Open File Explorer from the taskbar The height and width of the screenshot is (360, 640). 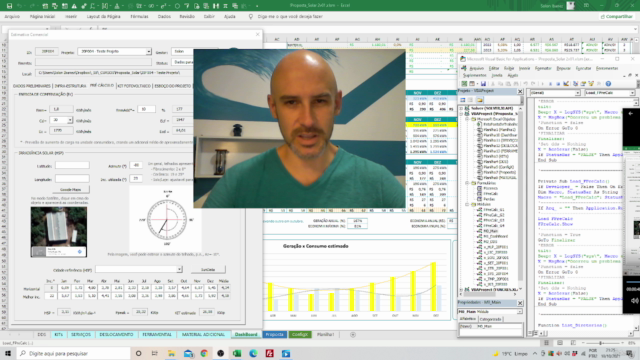click(171, 353)
